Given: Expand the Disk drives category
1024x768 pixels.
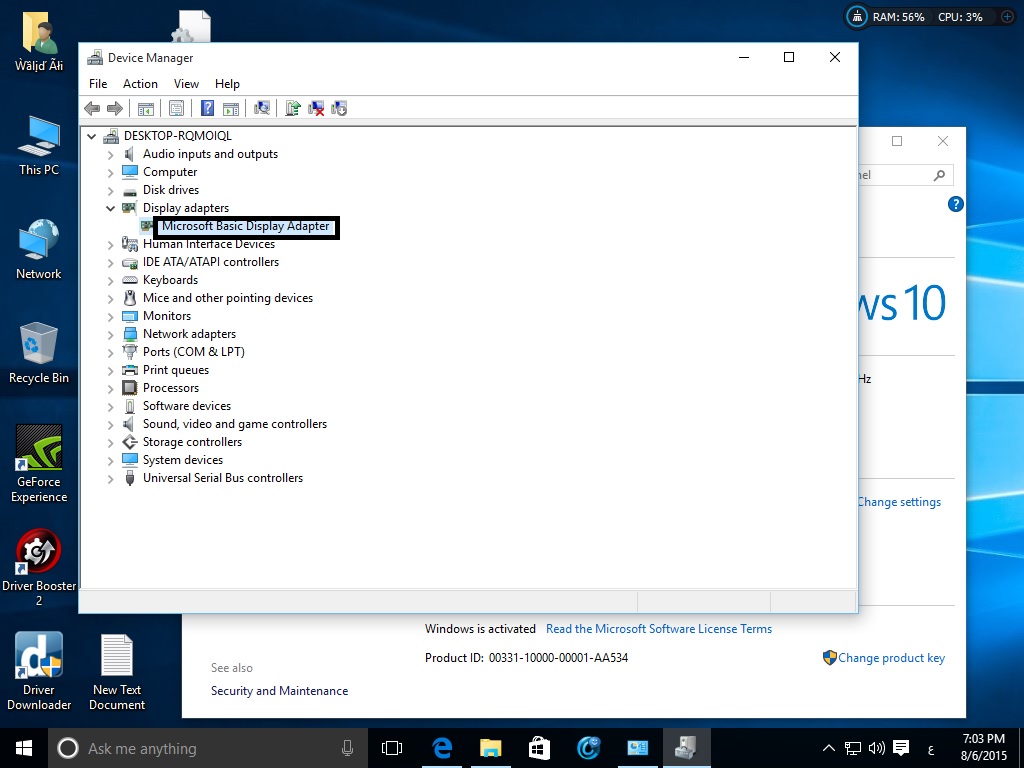Looking at the screenshot, I should 110,191.
